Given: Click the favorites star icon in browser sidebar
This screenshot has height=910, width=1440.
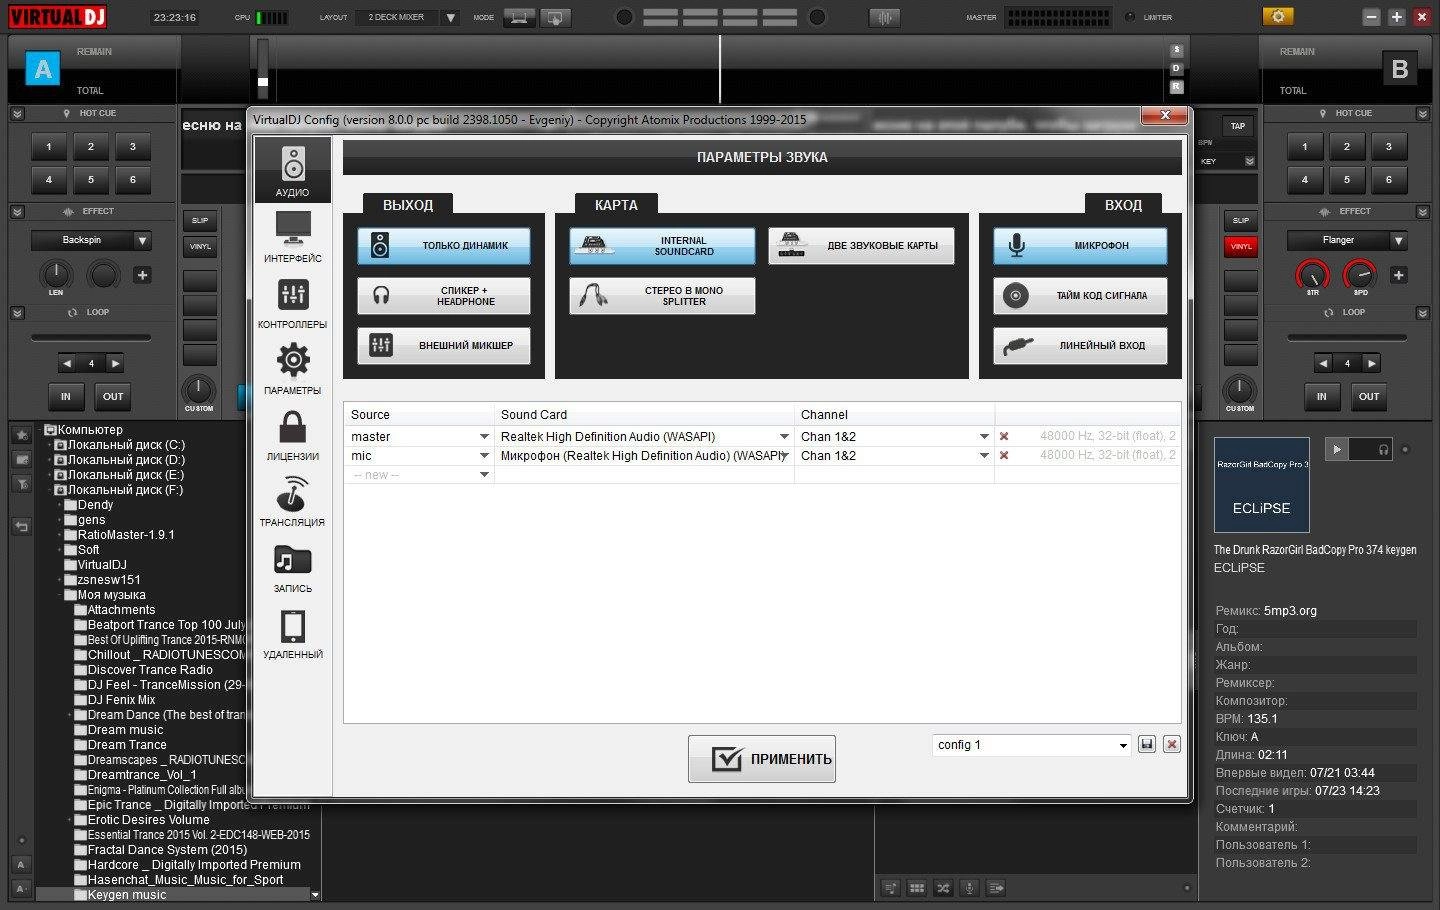Looking at the screenshot, I should coord(21,435).
